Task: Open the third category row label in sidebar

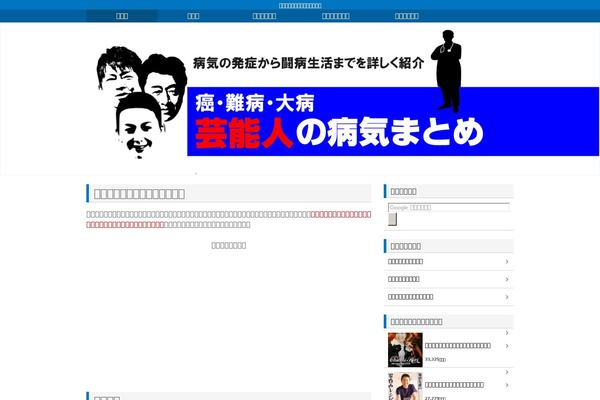Action: point(410,297)
